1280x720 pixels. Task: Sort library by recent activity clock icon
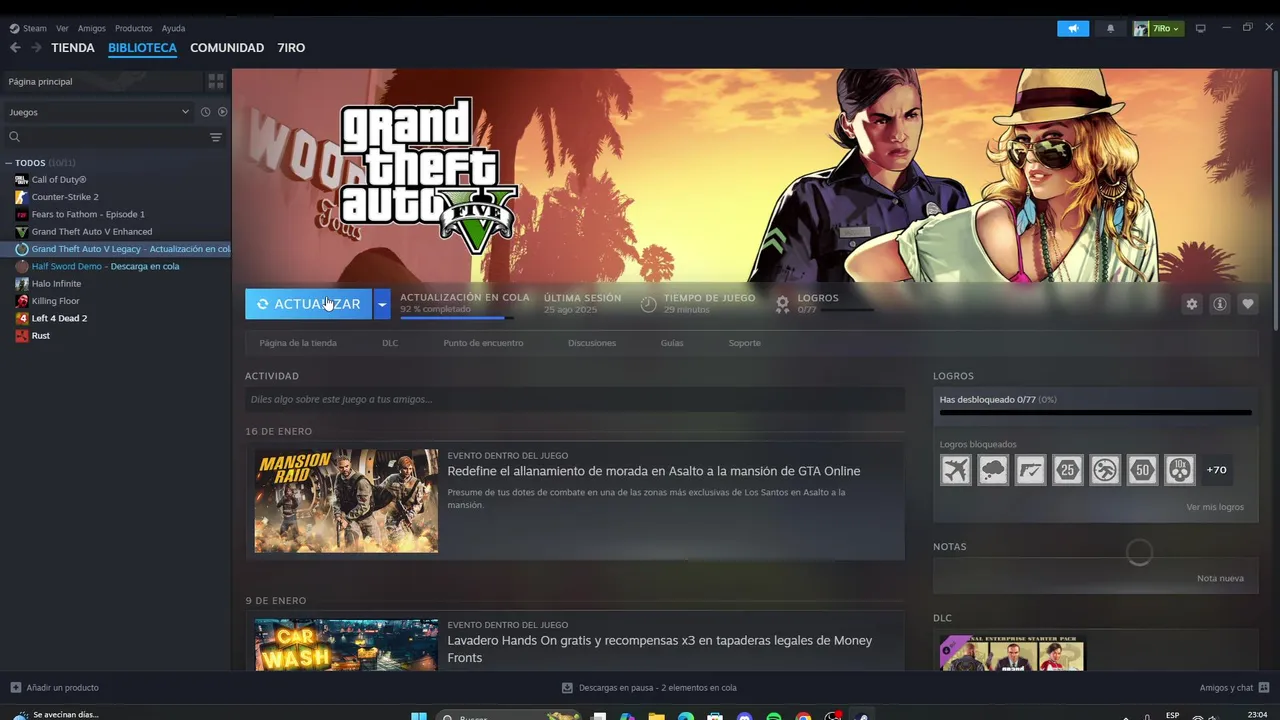[205, 112]
